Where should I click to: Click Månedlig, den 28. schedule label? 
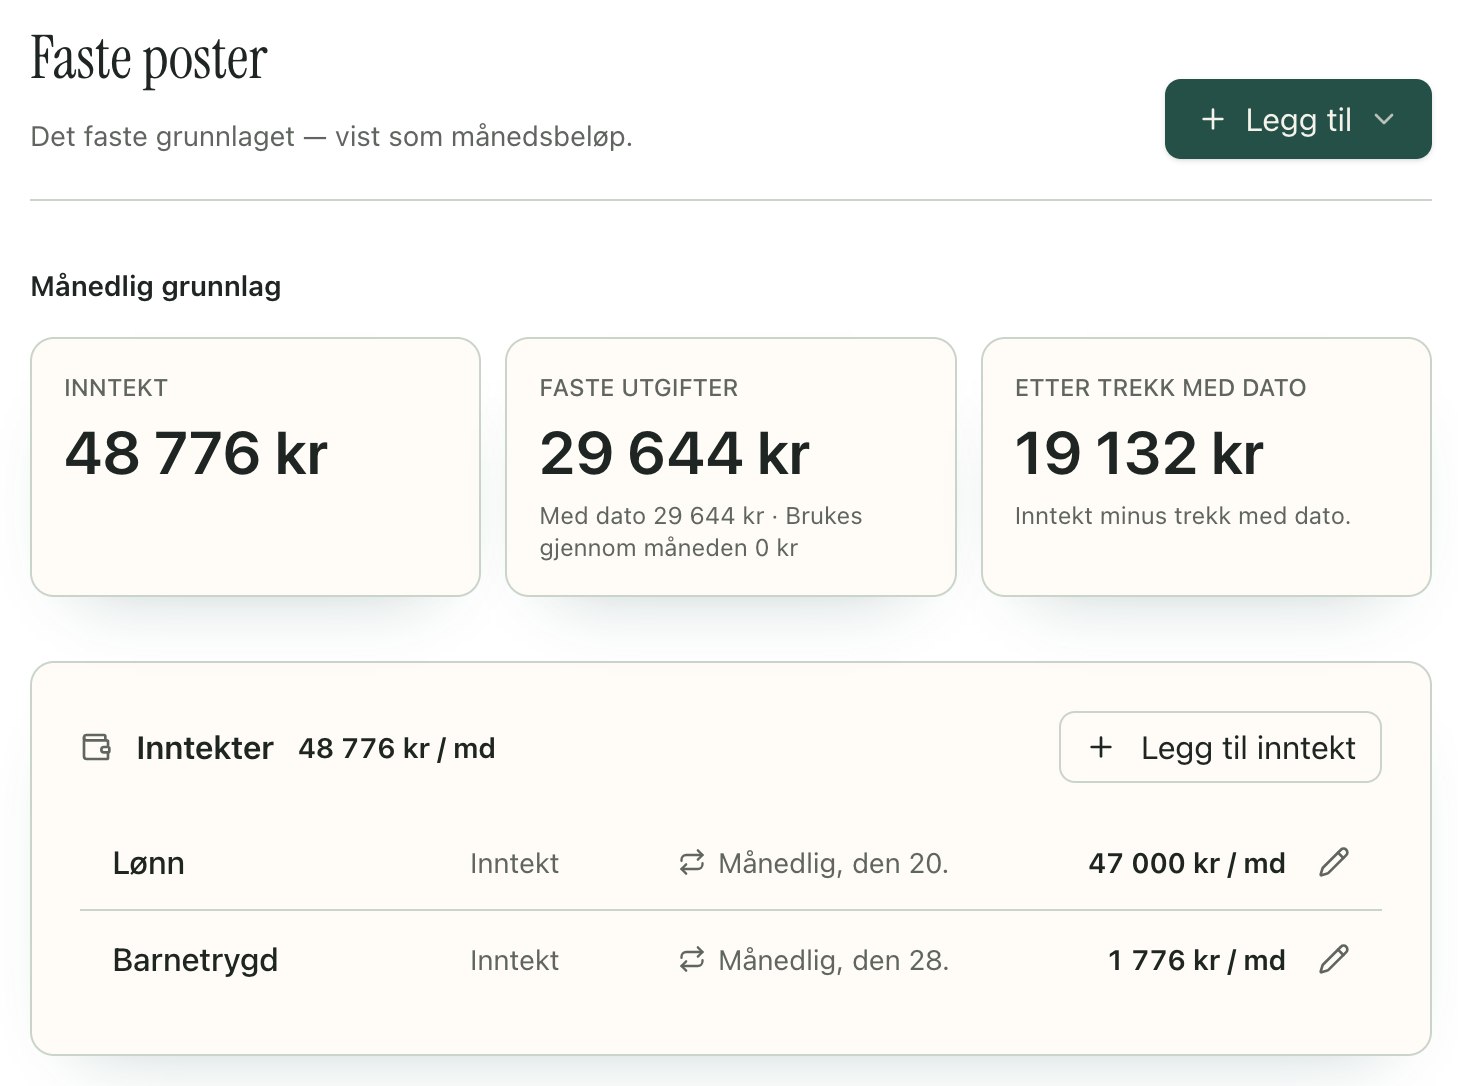coord(833,960)
